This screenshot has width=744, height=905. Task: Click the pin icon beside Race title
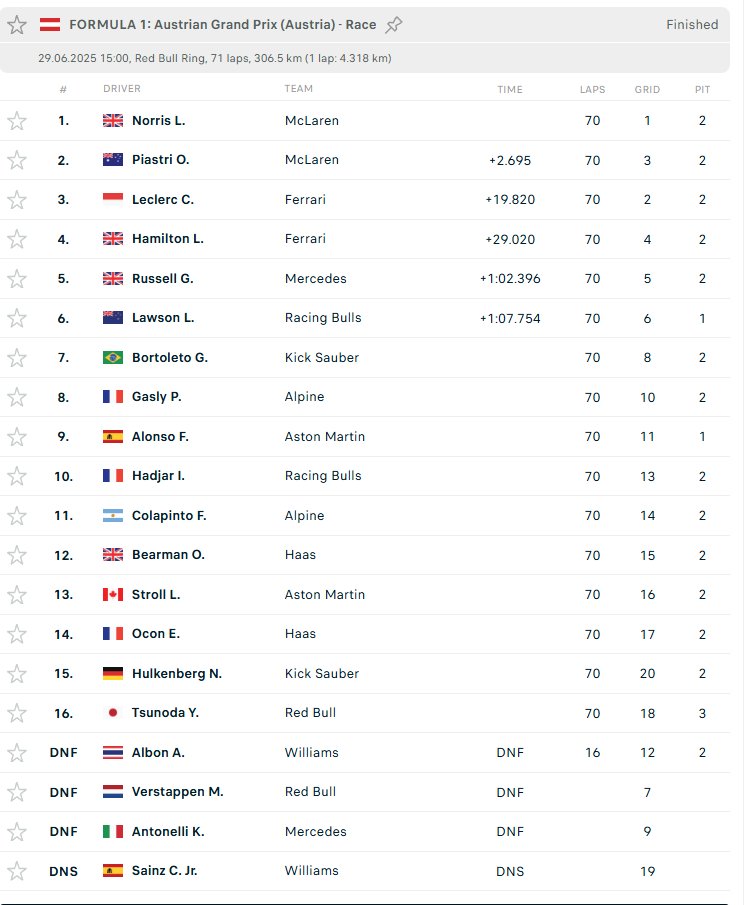394,25
